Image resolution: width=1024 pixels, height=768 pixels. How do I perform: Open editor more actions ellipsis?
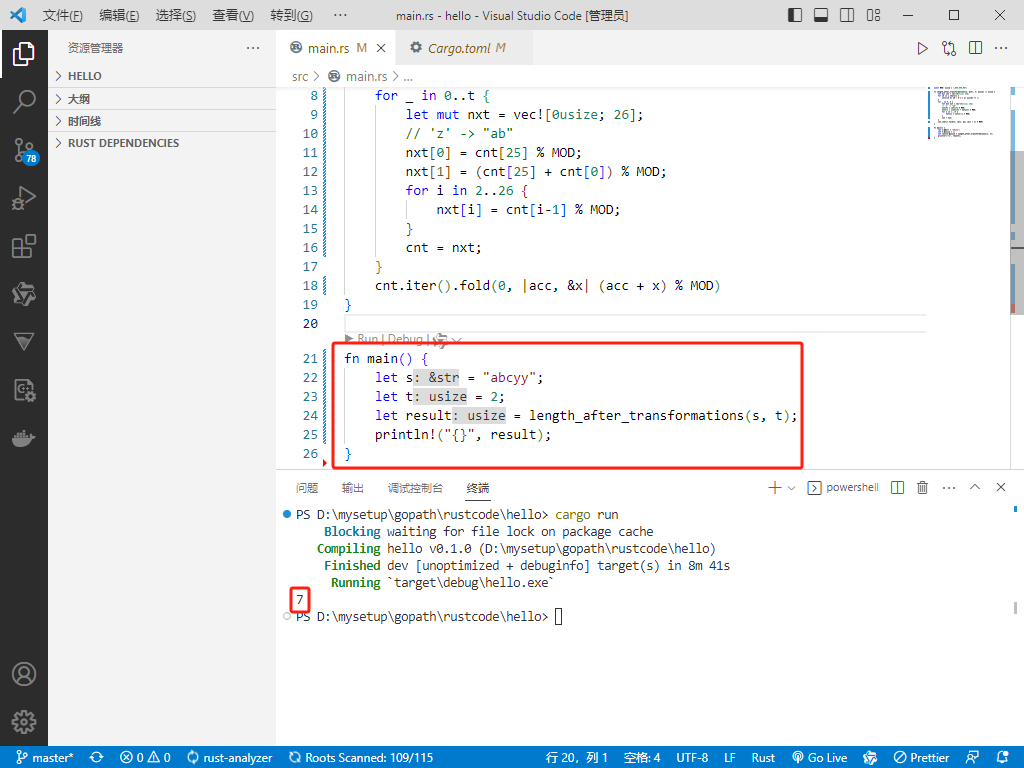1001,48
